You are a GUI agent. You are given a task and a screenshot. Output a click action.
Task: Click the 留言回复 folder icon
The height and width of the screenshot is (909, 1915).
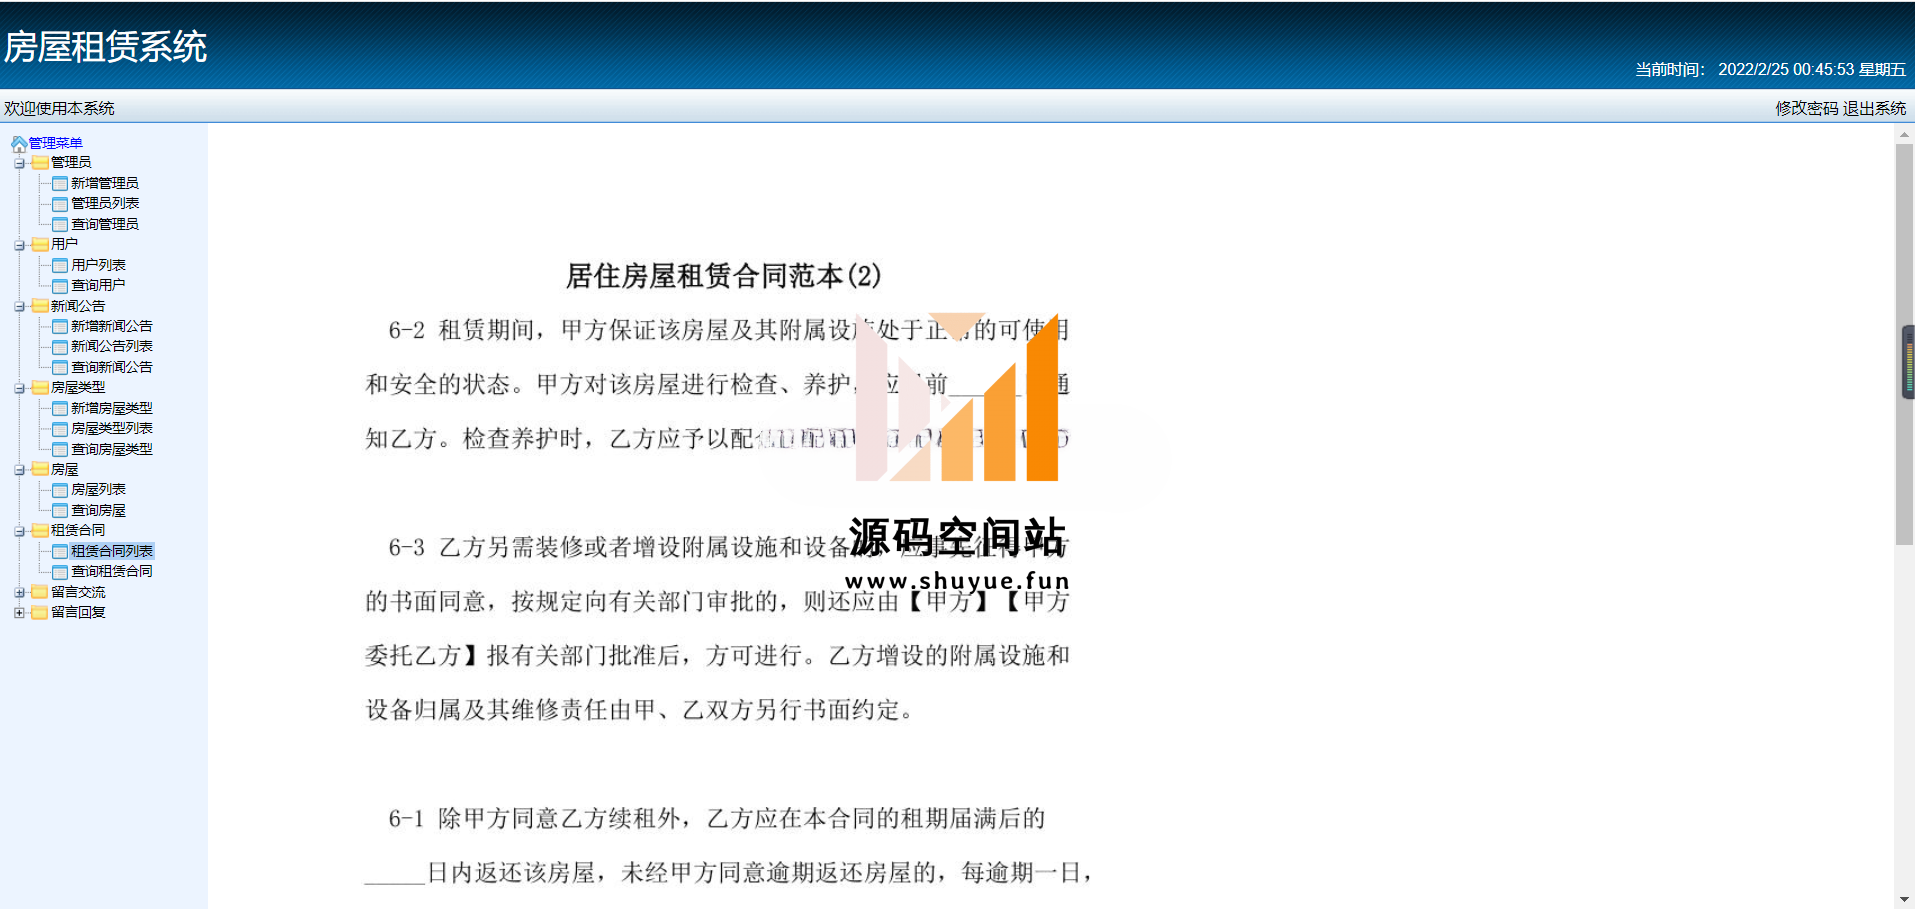point(40,612)
